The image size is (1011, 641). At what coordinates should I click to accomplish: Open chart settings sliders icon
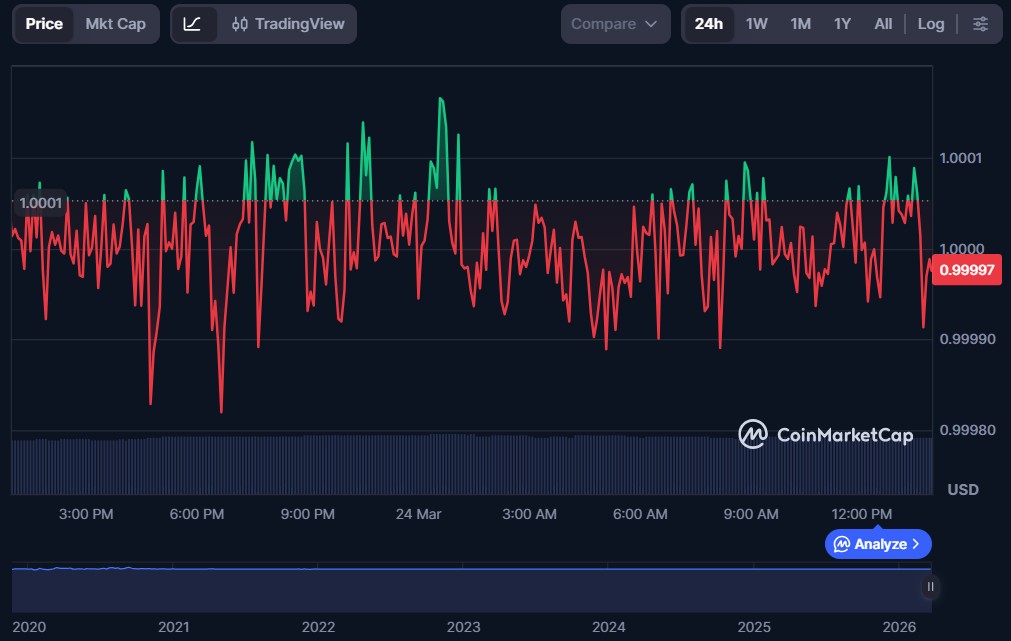pos(980,24)
